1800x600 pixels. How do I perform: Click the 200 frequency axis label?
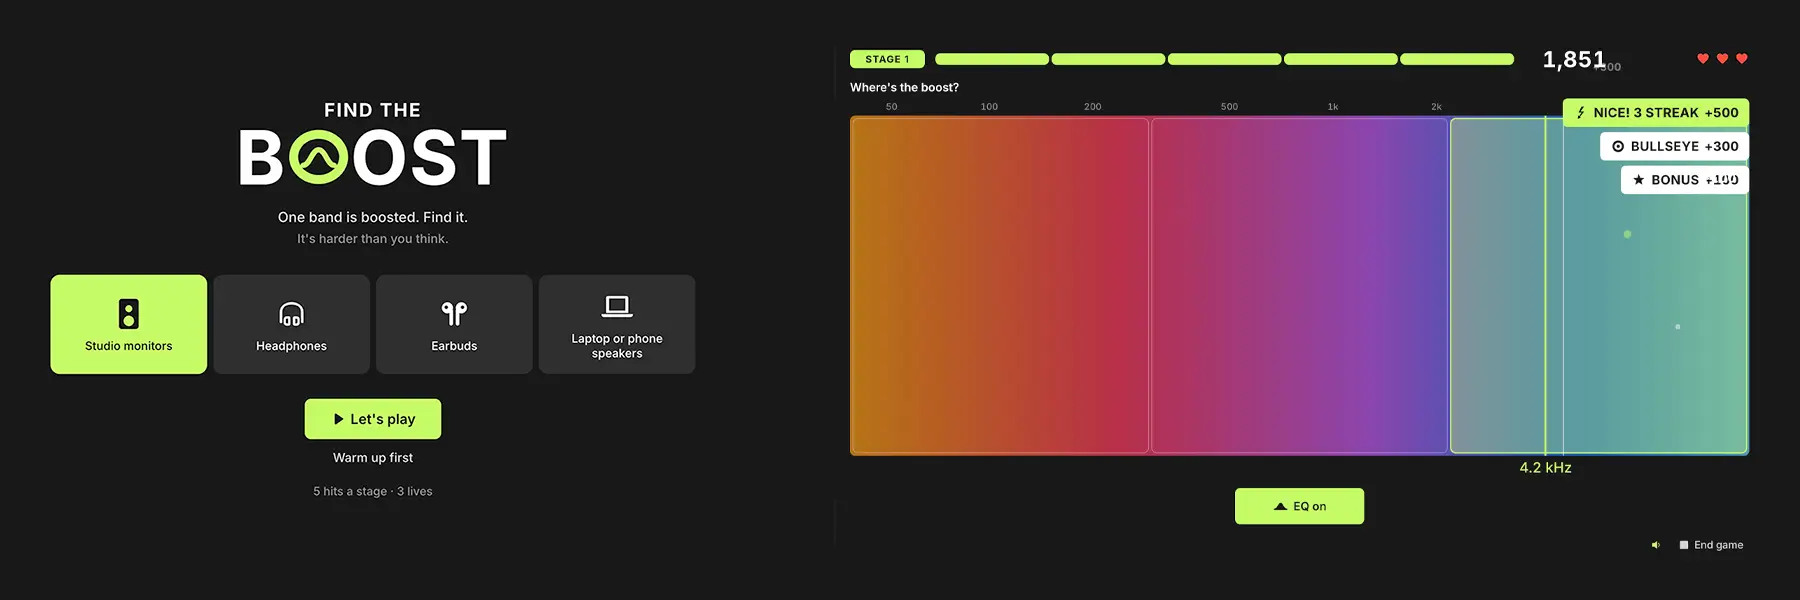(1093, 107)
